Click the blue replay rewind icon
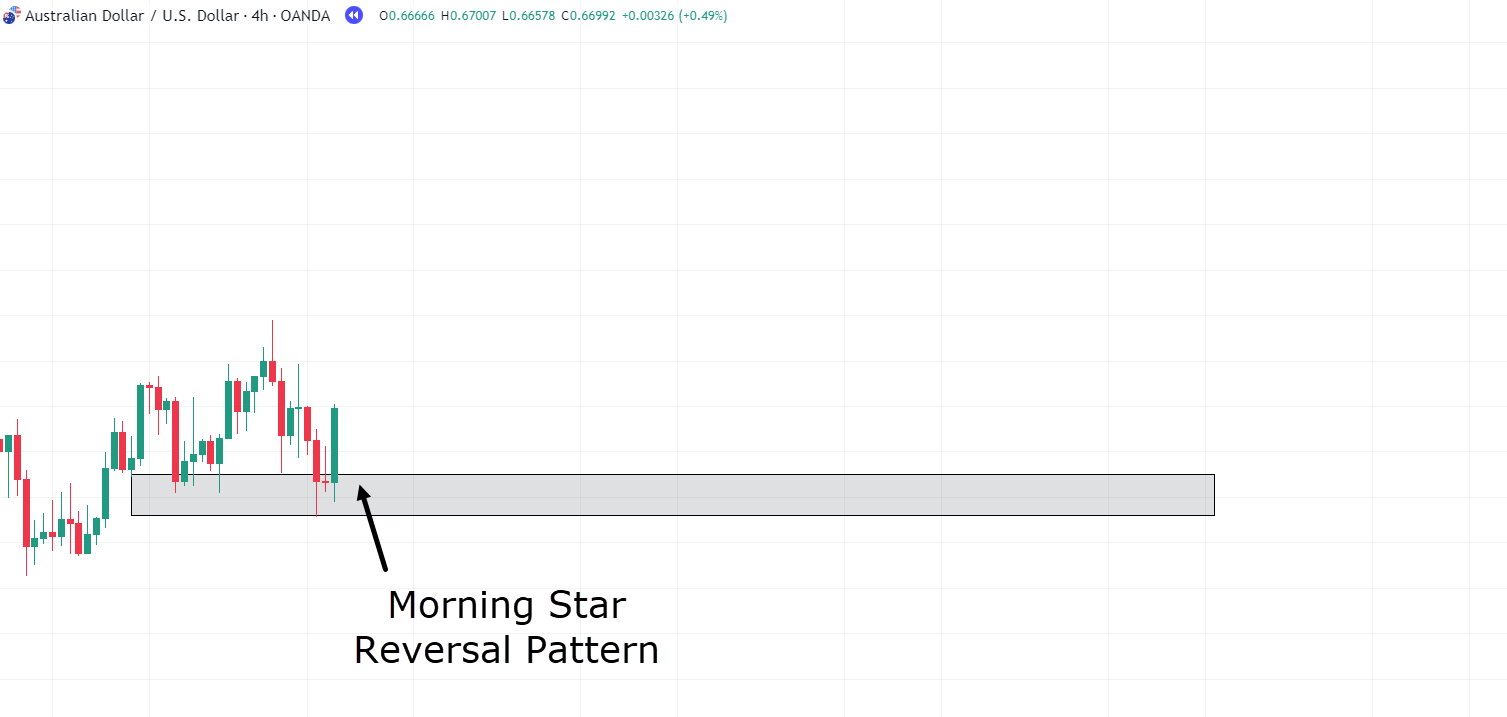1507x717 pixels. click(x=353, y=16)
